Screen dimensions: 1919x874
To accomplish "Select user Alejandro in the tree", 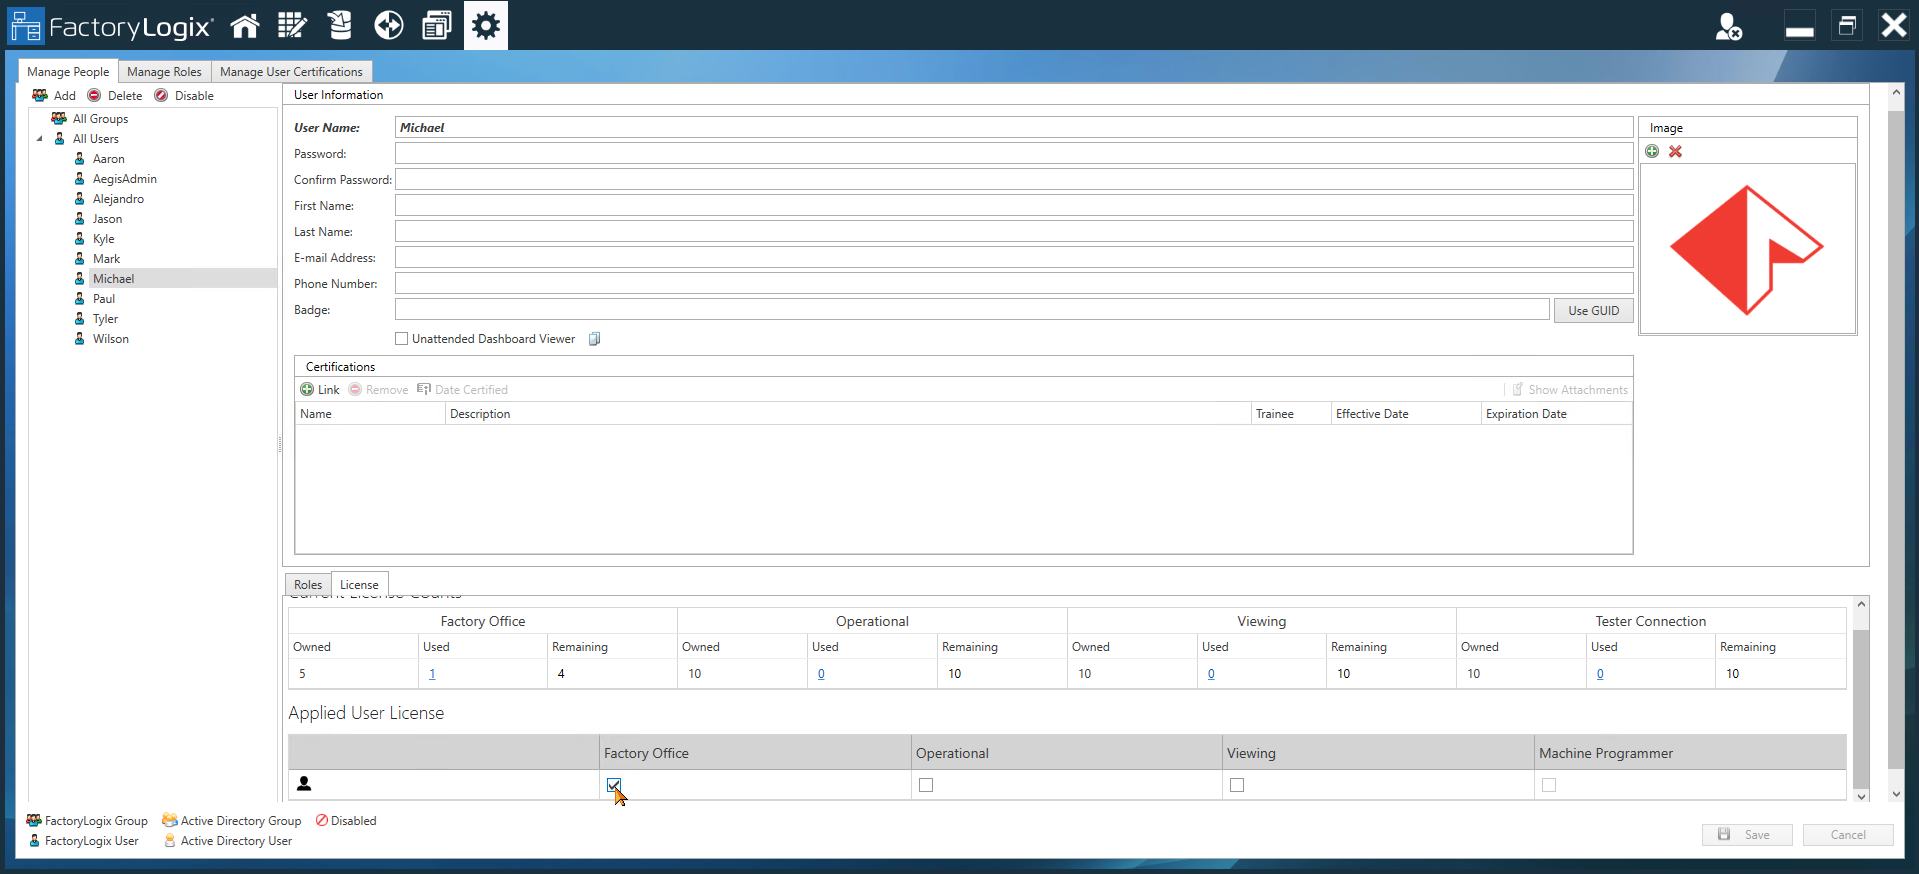I will [118, 199].
